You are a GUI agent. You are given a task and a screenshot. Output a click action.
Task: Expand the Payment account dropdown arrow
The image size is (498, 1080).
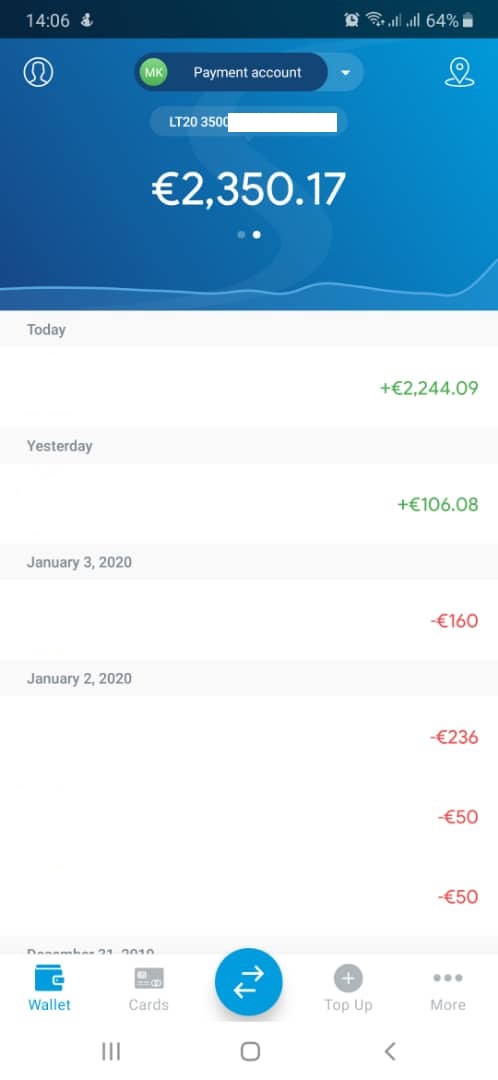coord(346,72)
